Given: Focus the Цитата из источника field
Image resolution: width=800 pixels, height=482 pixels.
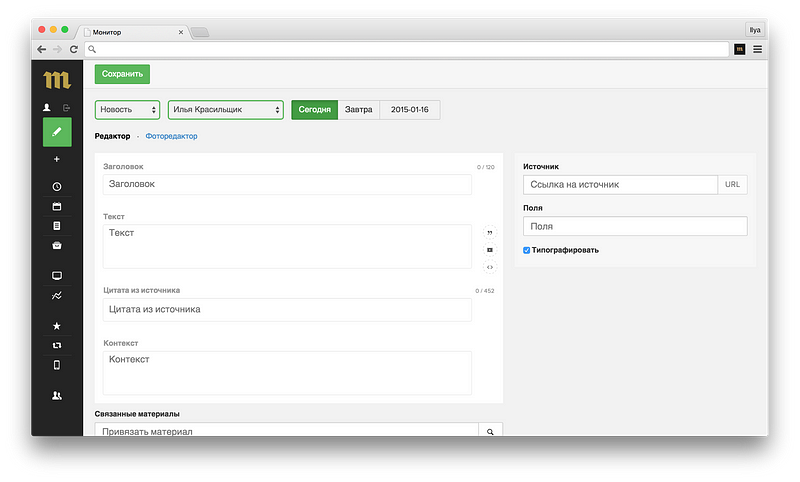Looking at the screenshot, I should click(x=287, y=310).
